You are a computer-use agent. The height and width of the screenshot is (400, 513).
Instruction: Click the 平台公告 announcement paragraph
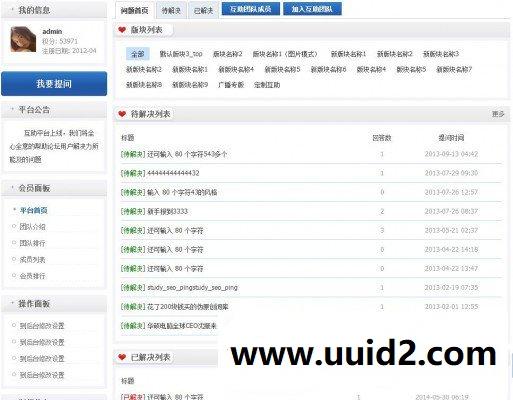pos(54,146)
